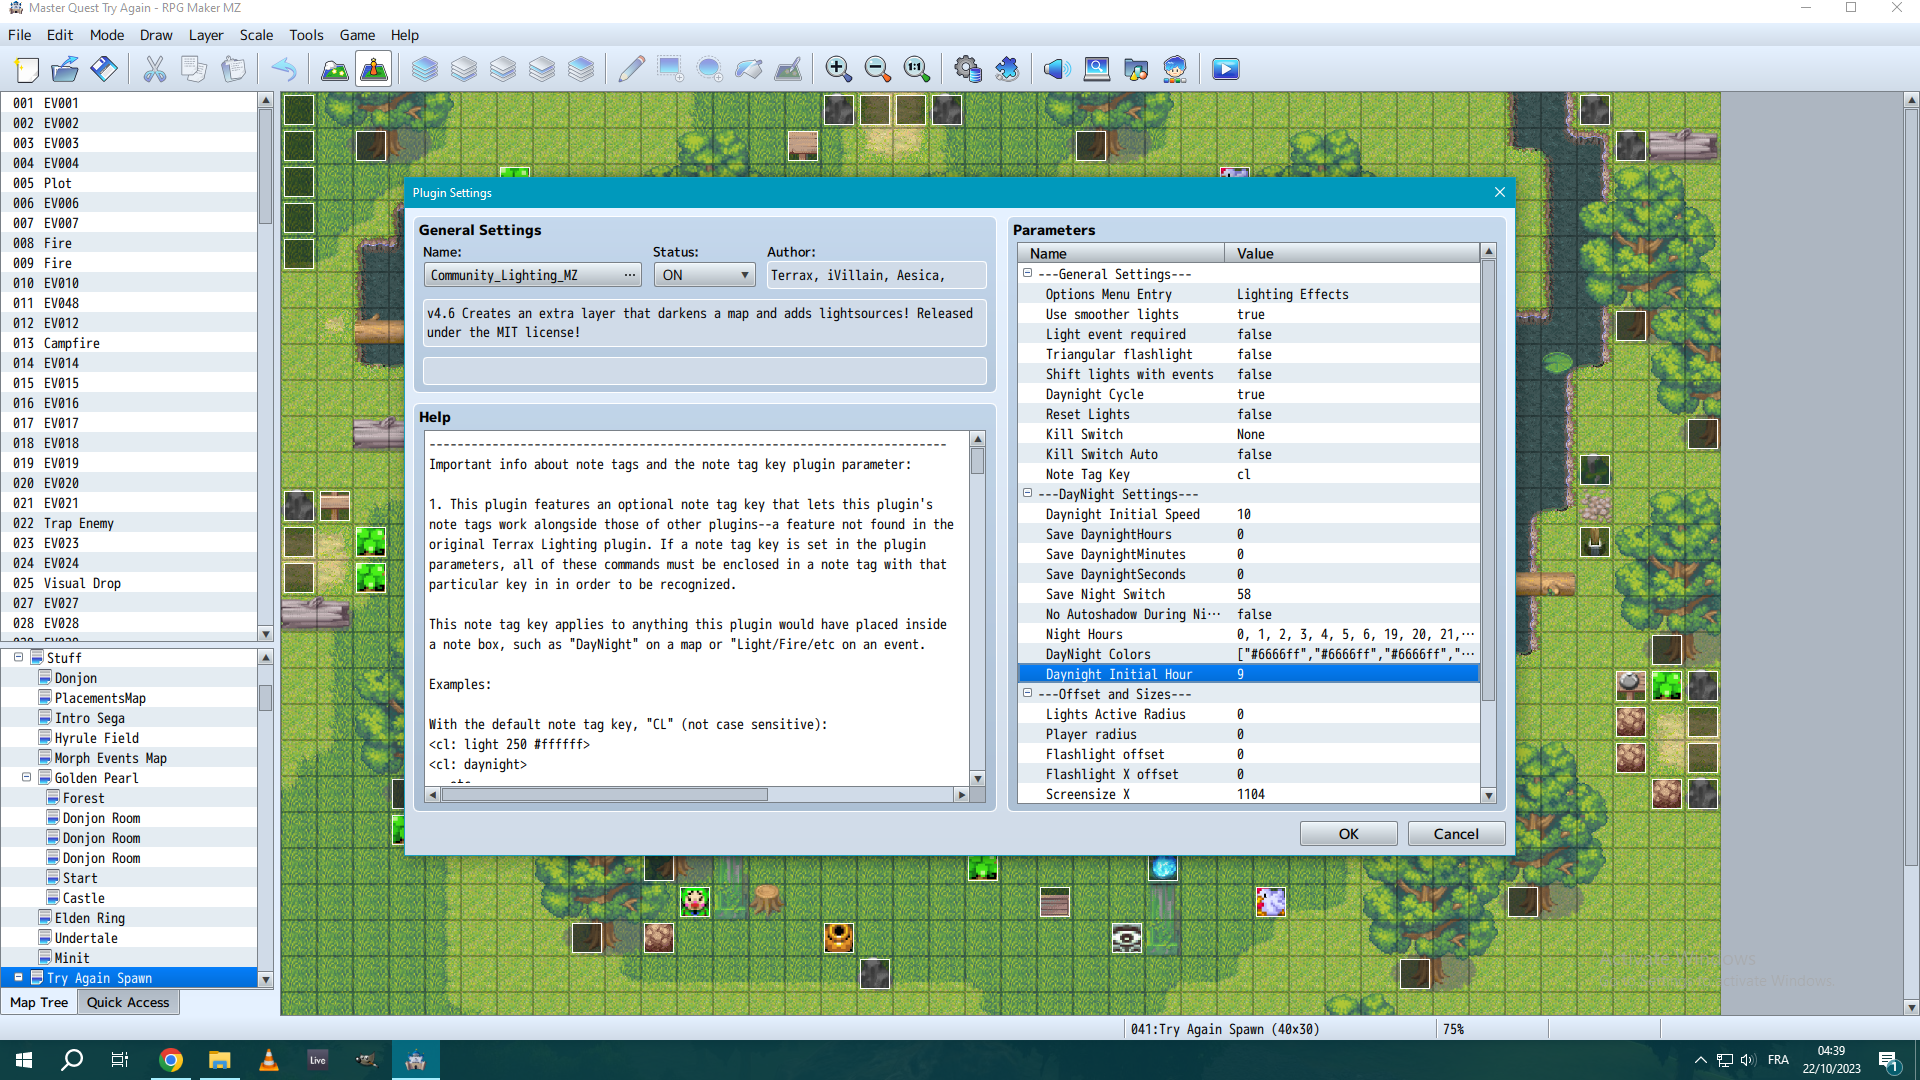Select the Pencil drawing tool
The image size is (1920, 1080).
pos(631,69)
